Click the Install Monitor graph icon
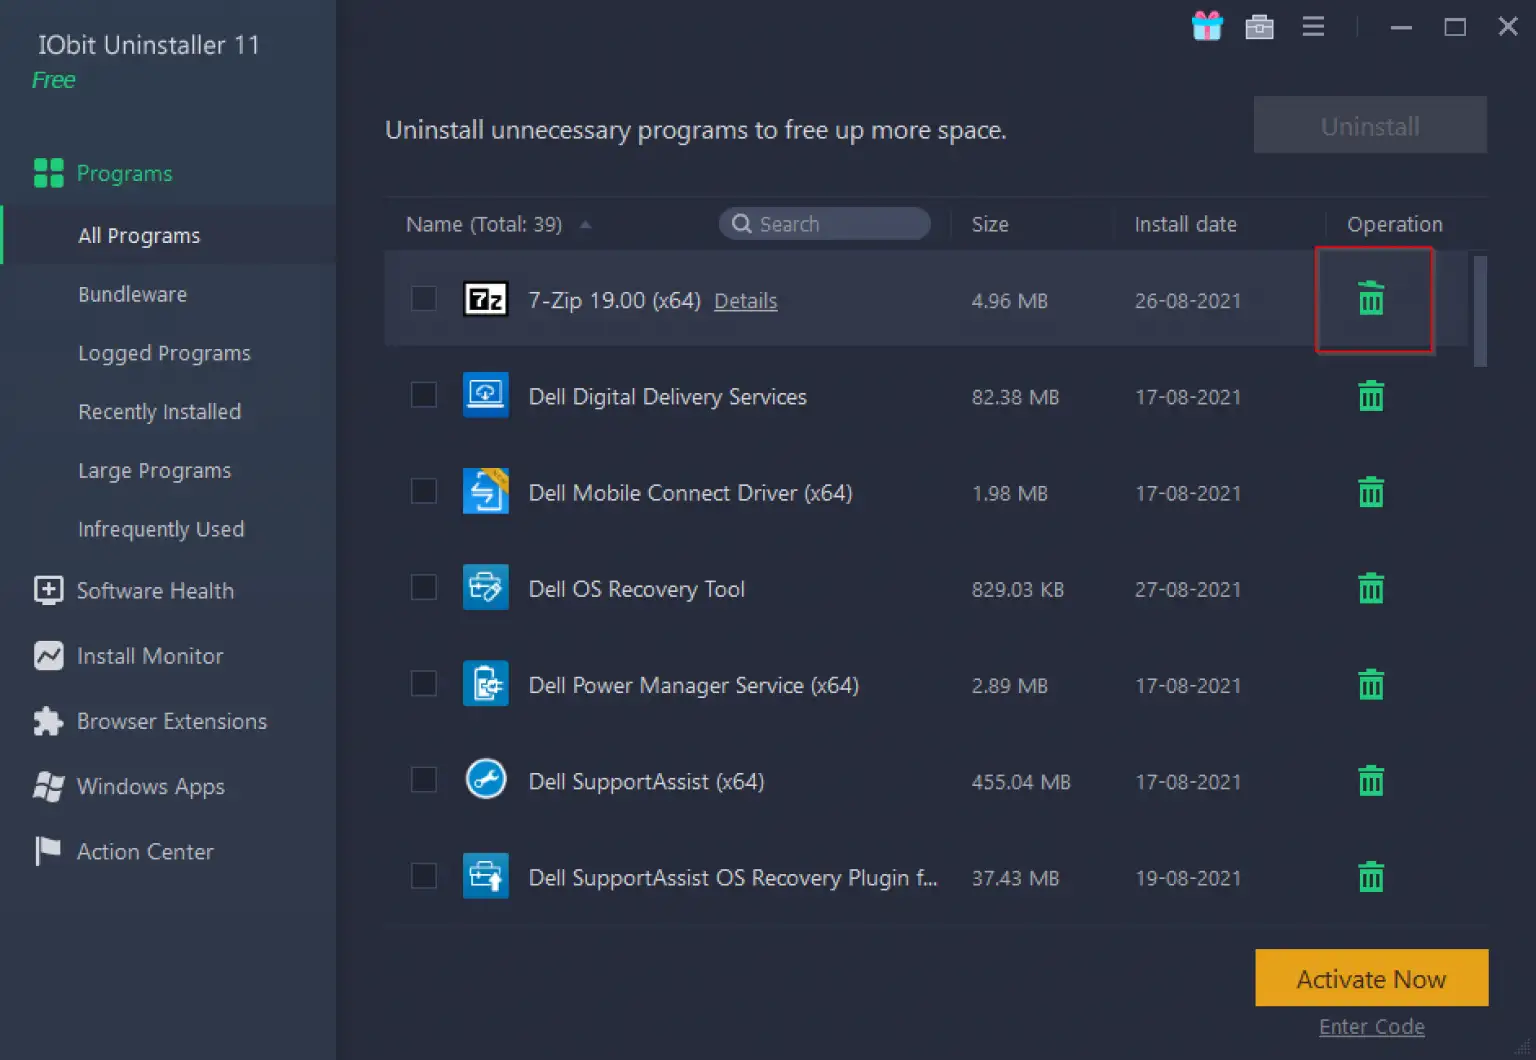The width and height of the screenshot is (1536, 1060). [48, 655]
